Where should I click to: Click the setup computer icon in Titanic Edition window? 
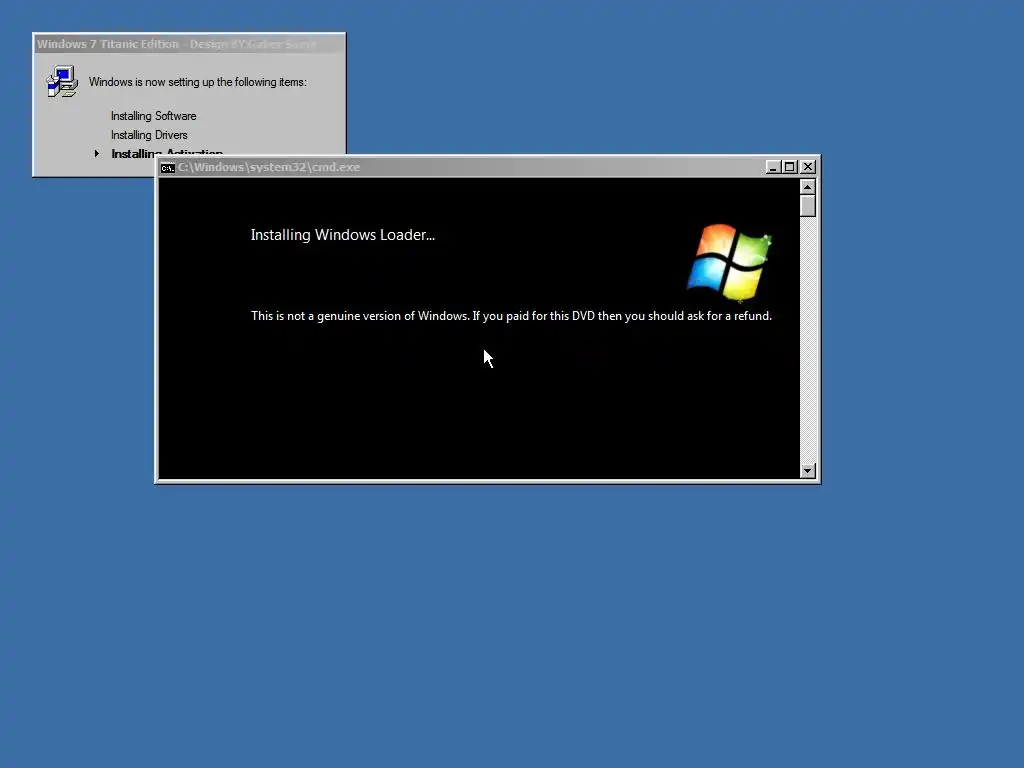pos(62,82)
